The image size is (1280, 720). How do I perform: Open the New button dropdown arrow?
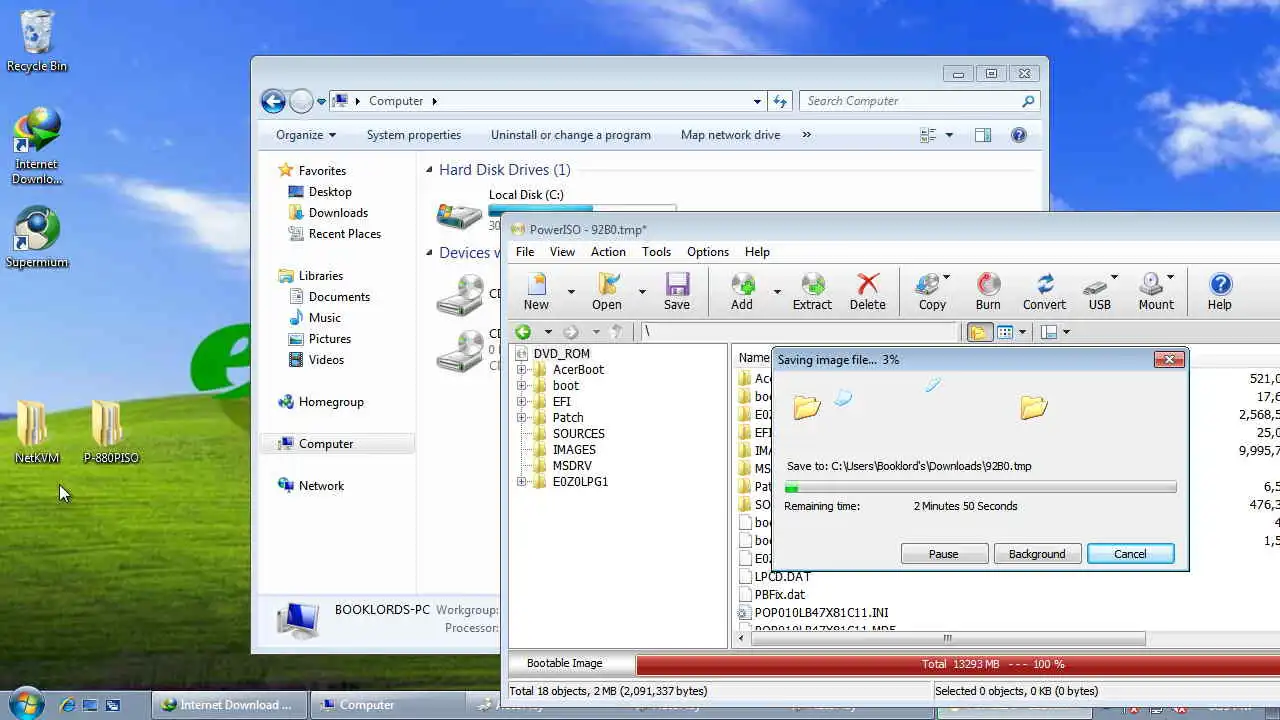click(x=571, y=292)
